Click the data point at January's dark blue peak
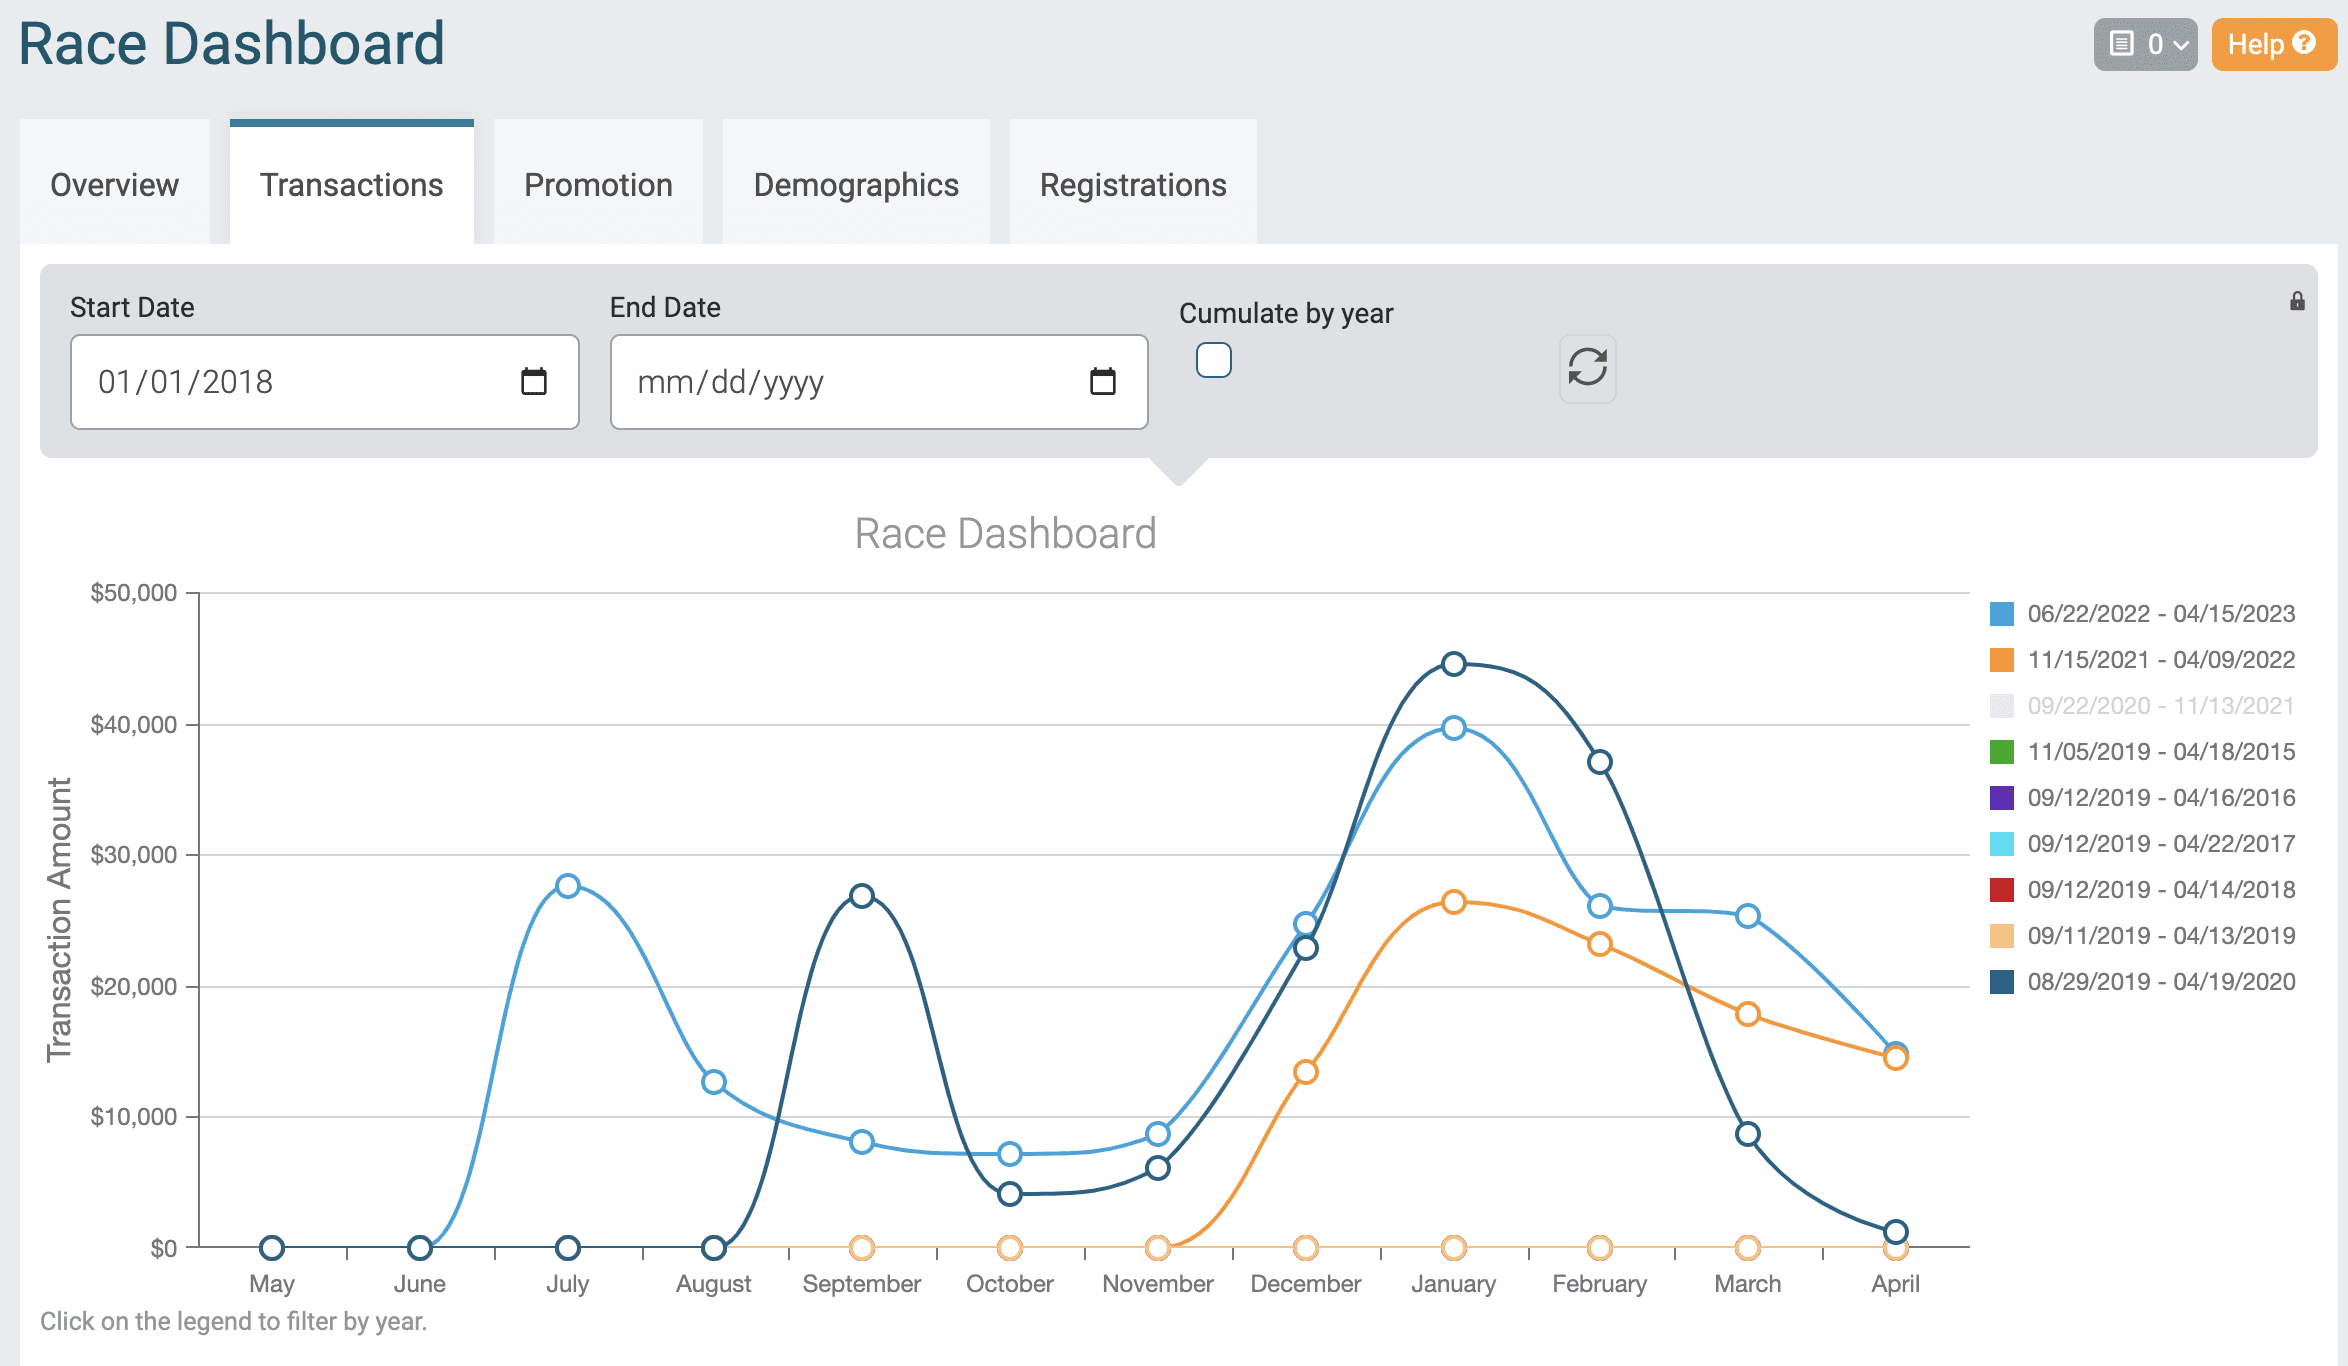Viewport: 2348px width, 1366px height. tap(1453, 661)
